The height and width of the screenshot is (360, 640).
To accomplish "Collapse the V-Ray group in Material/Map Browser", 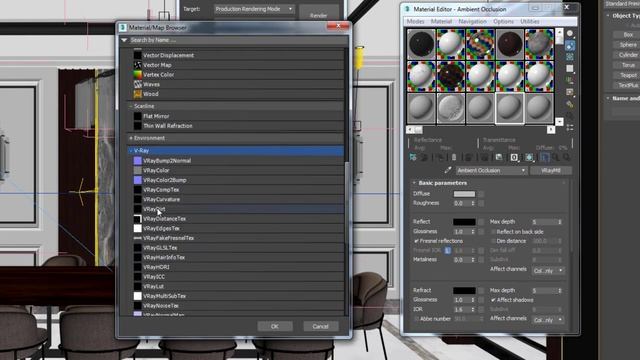I will click(x=131, y=151).
